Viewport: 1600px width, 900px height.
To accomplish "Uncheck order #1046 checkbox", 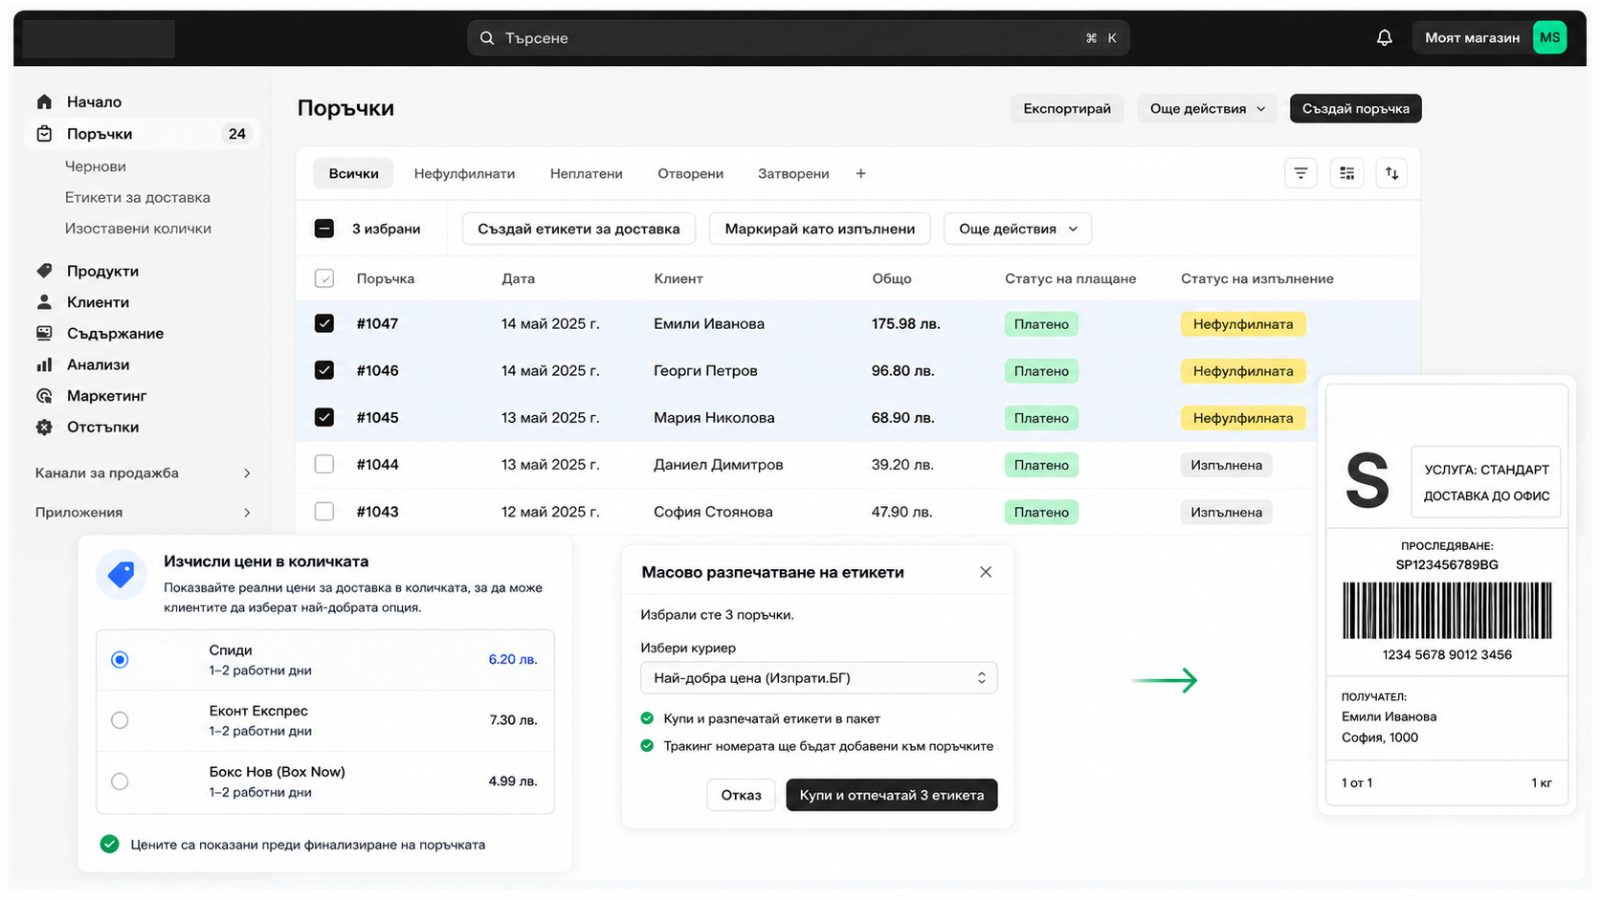I will click(x=324, y=370).
